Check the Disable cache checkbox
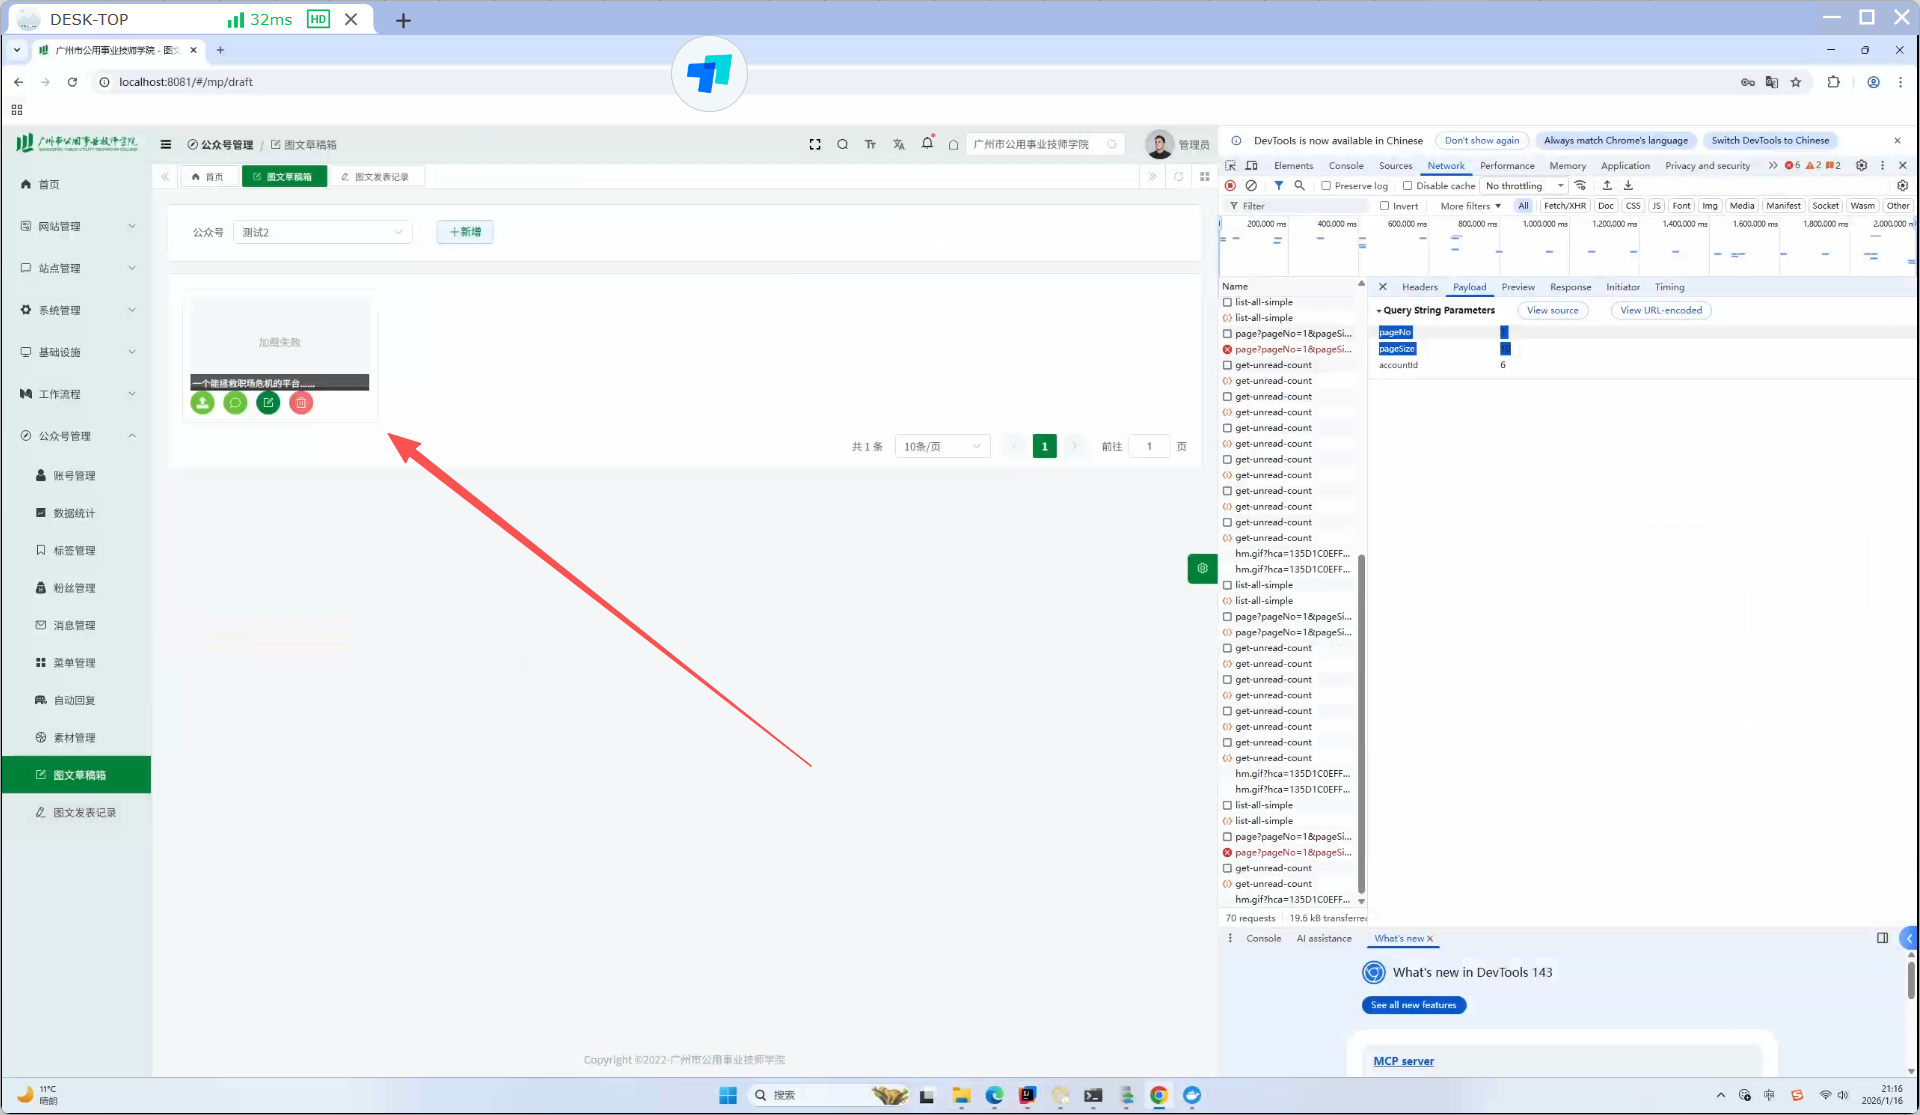Image resolution: width=1920 pixels, height=1115 pixels. tap(1407, 186)
